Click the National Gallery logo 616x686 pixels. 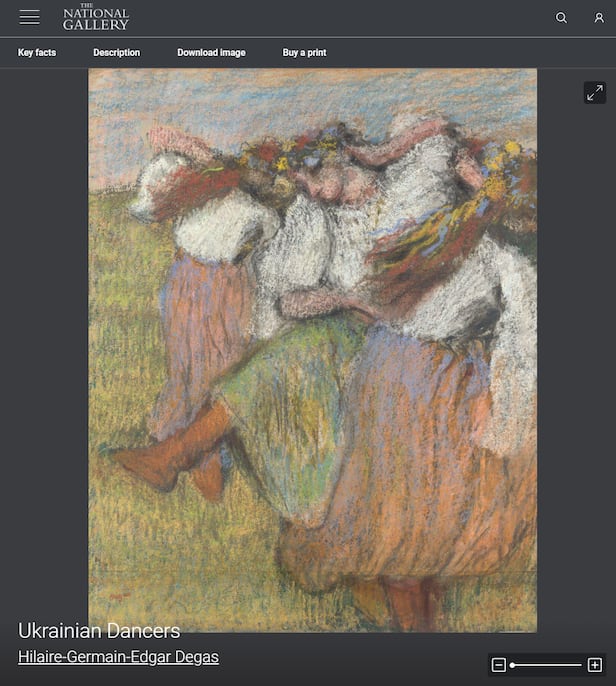96,17
